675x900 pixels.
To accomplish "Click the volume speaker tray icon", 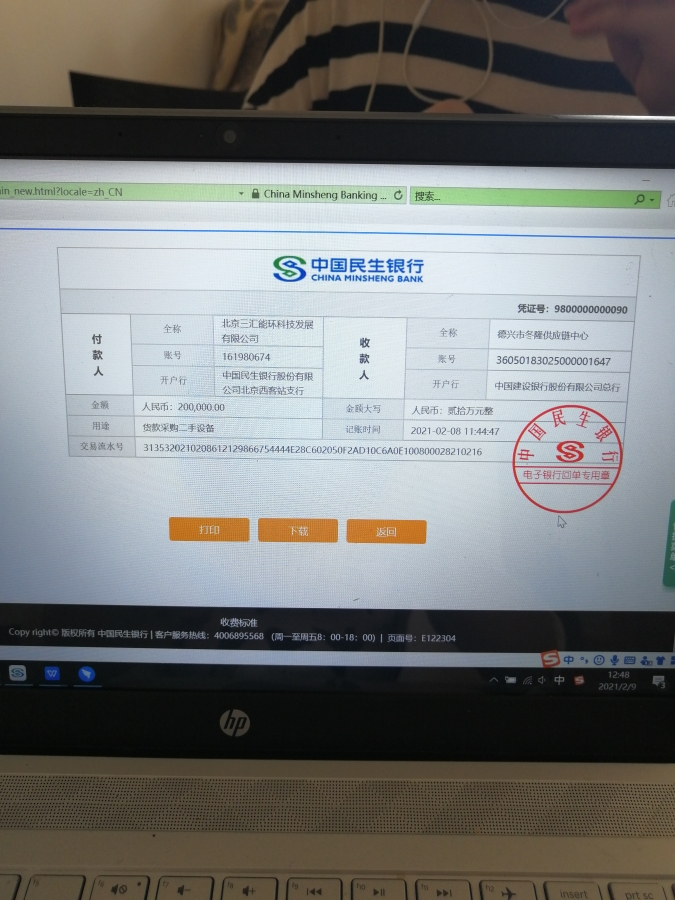I will click(542, 681).
